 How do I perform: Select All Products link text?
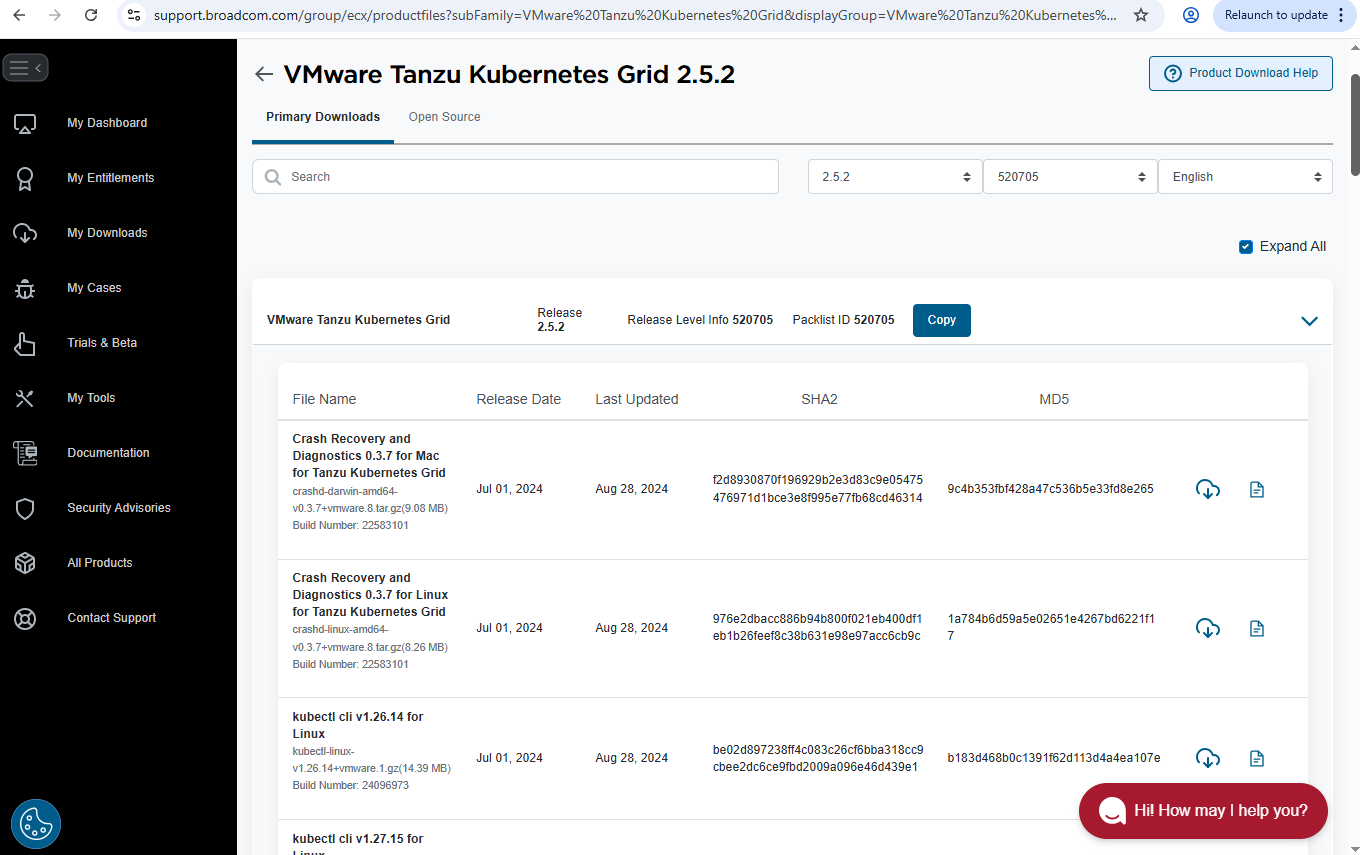100,563
